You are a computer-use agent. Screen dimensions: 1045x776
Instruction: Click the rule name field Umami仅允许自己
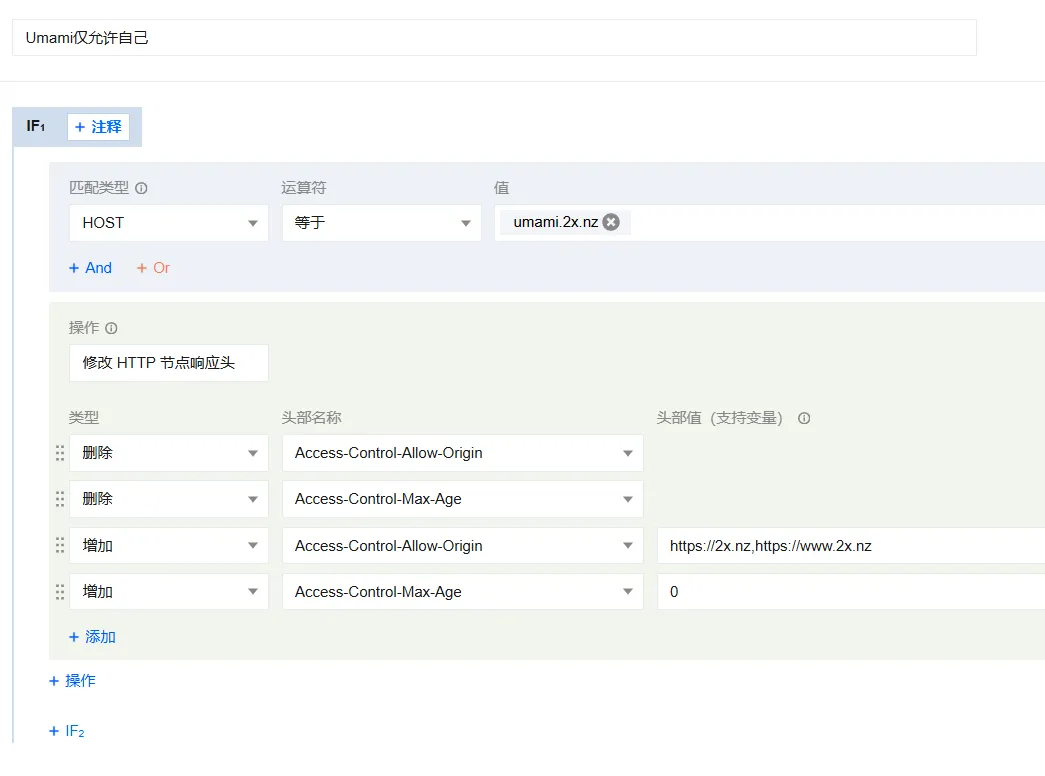click(x=494, y=38)
